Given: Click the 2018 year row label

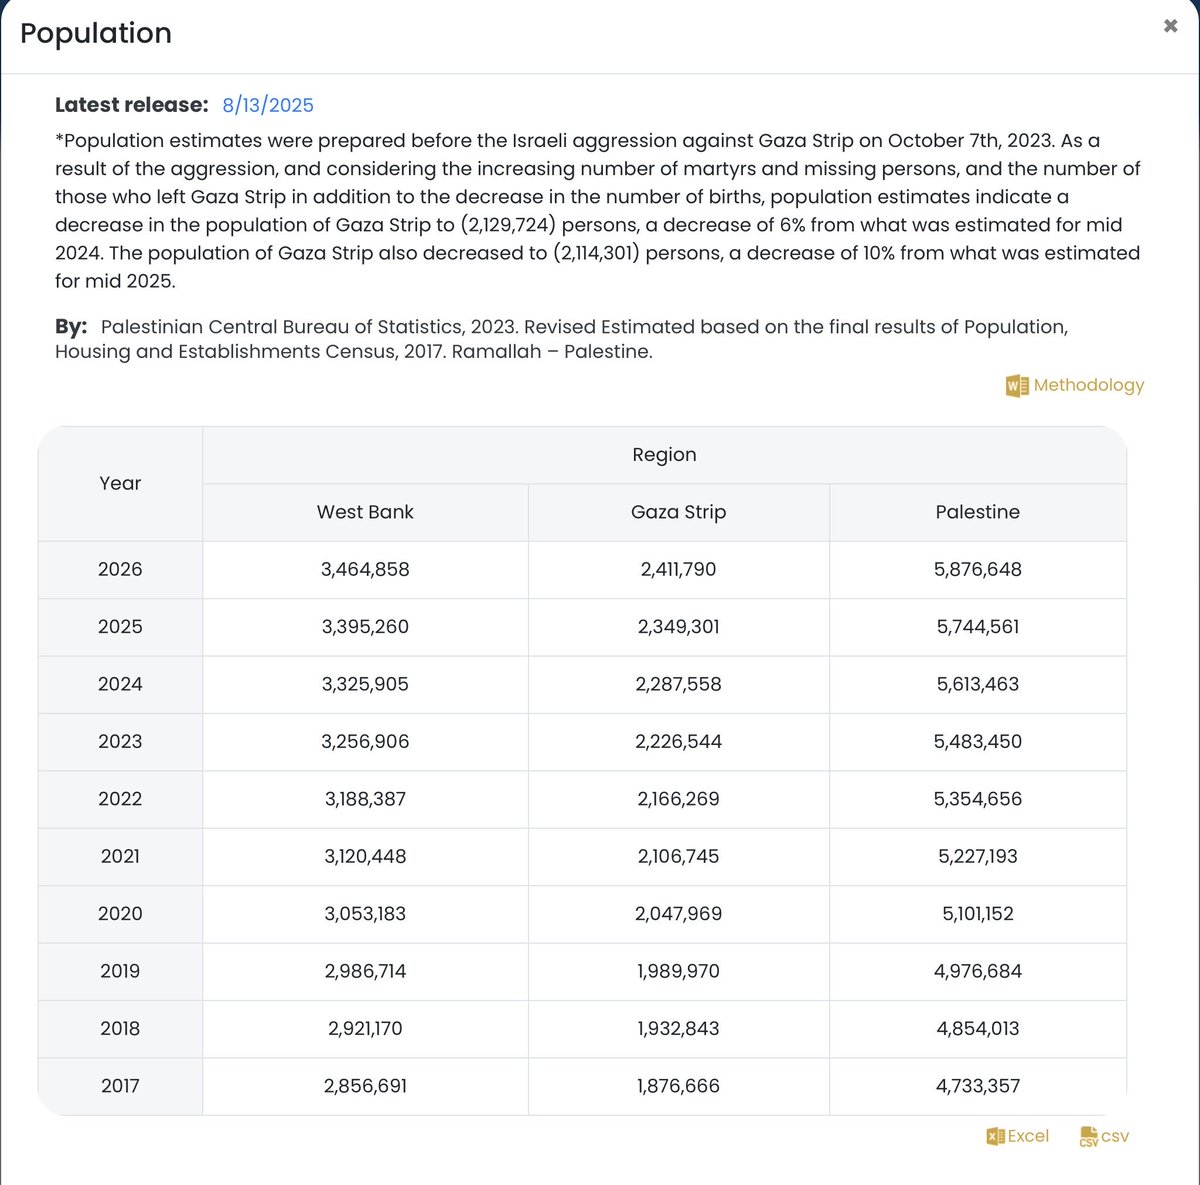Looking at the screenshot, I should tap(120, 1028).
